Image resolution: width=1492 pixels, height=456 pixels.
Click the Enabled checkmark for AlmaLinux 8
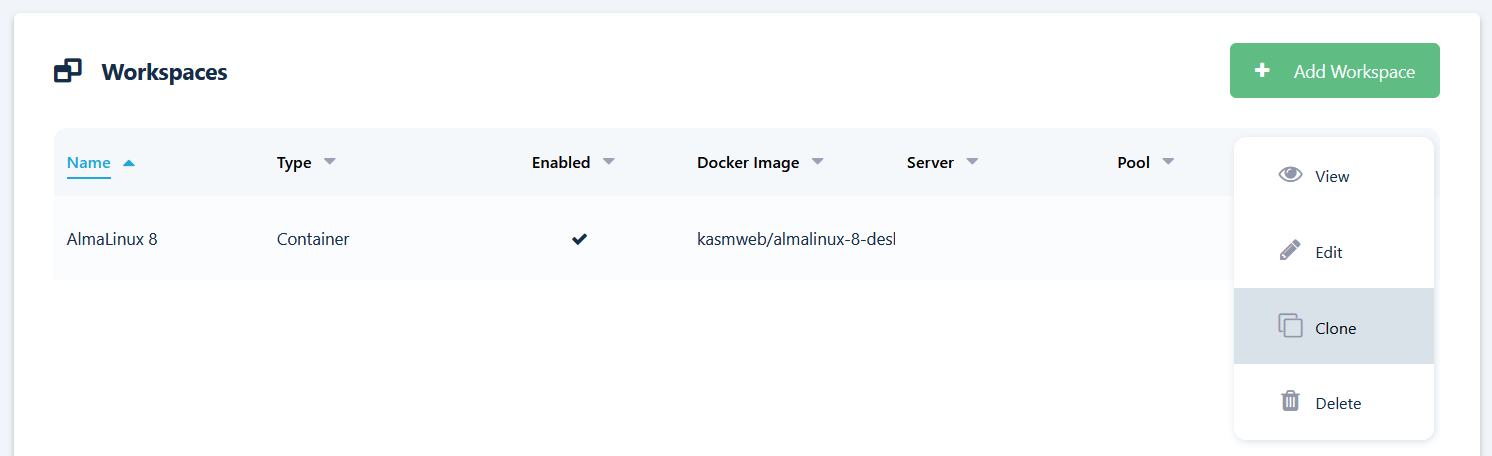click(x=579, y=239)
